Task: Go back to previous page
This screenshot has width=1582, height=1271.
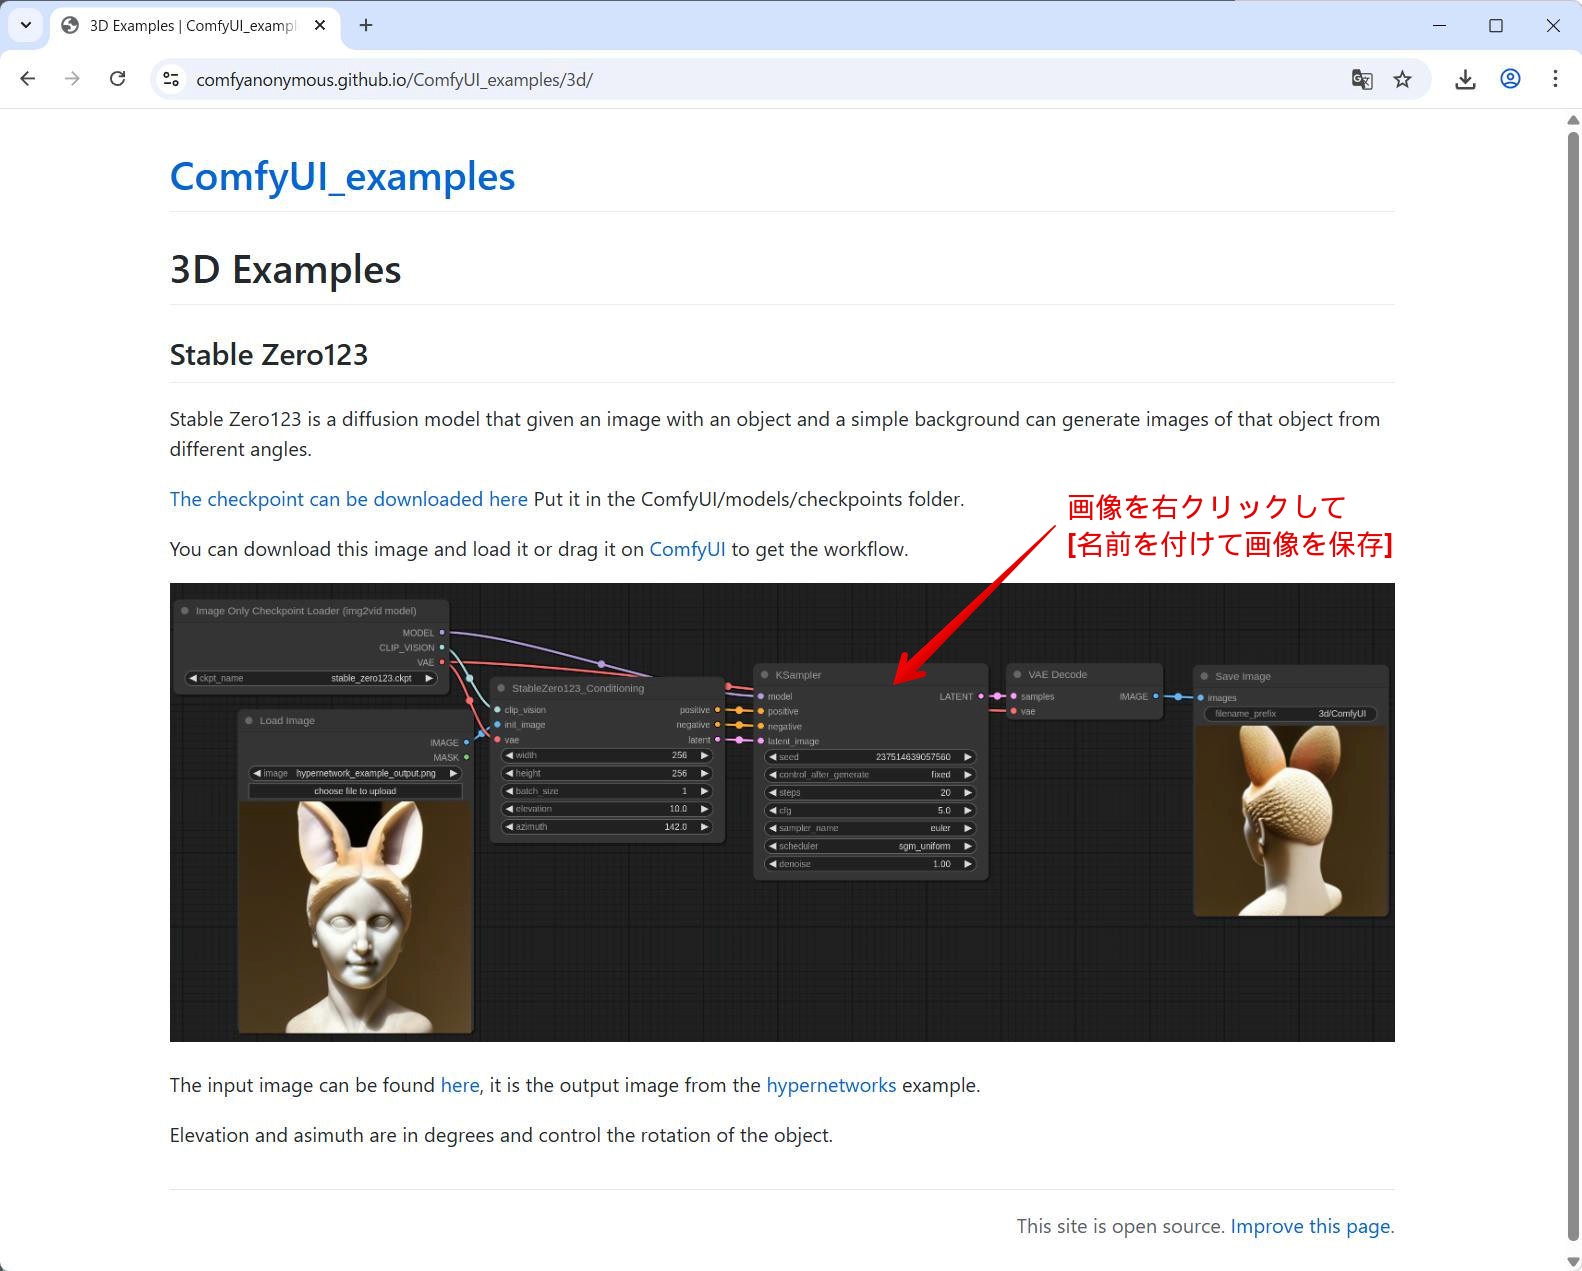Action: coord(28,79)
